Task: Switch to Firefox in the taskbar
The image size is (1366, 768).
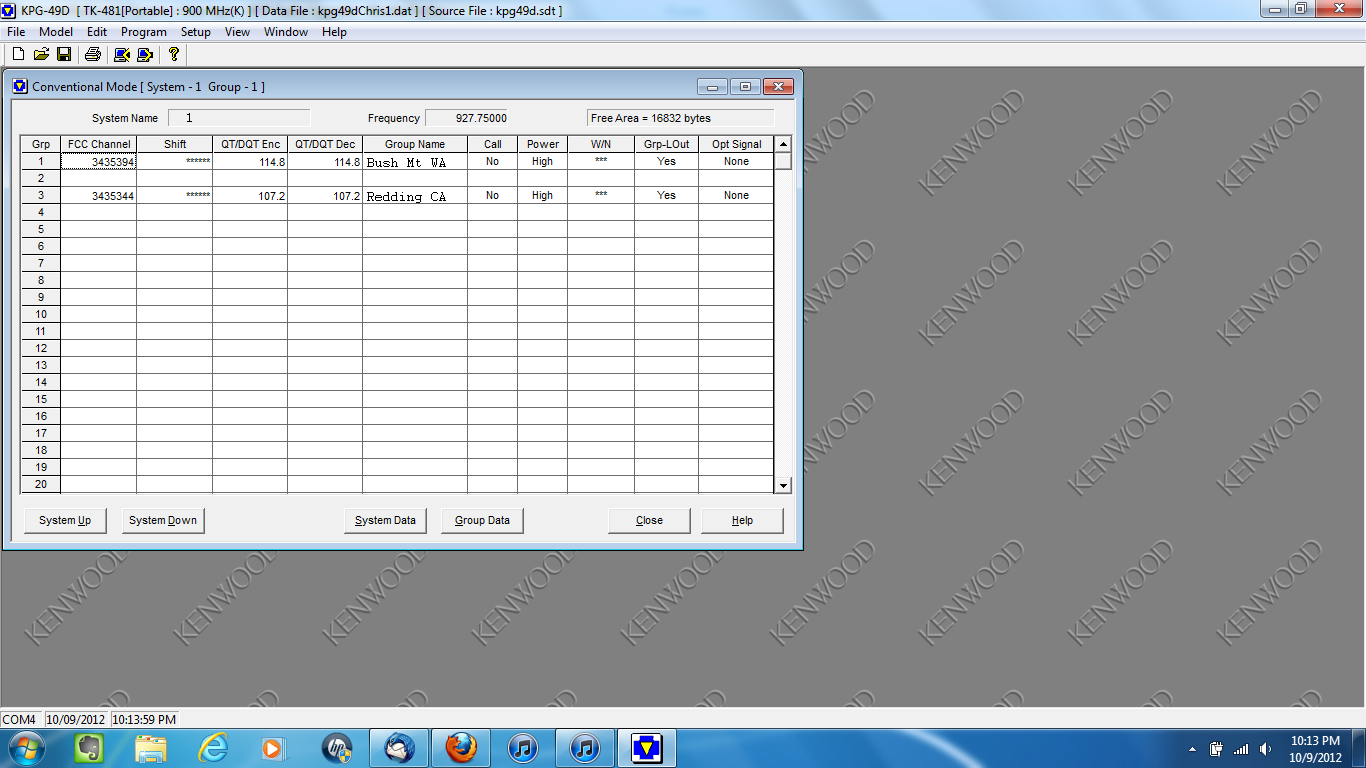Action: pos(461,748)
